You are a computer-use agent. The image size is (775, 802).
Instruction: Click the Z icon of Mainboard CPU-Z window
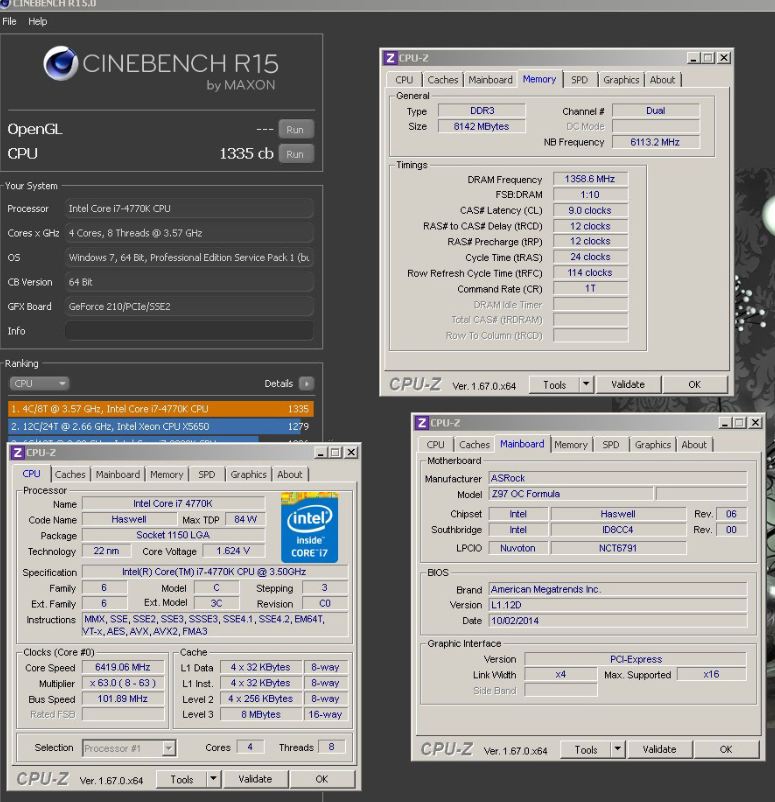(x=422, y=422)
